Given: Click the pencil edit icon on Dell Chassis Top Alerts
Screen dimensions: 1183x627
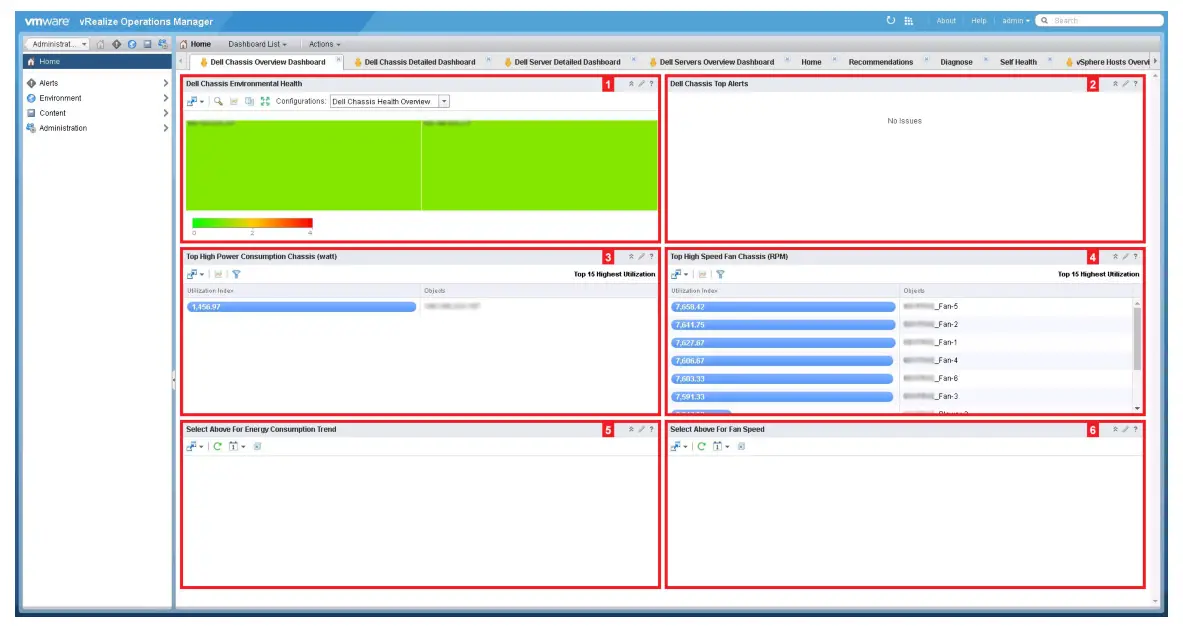Looking at the screenshot, I should coord(1125,83).
